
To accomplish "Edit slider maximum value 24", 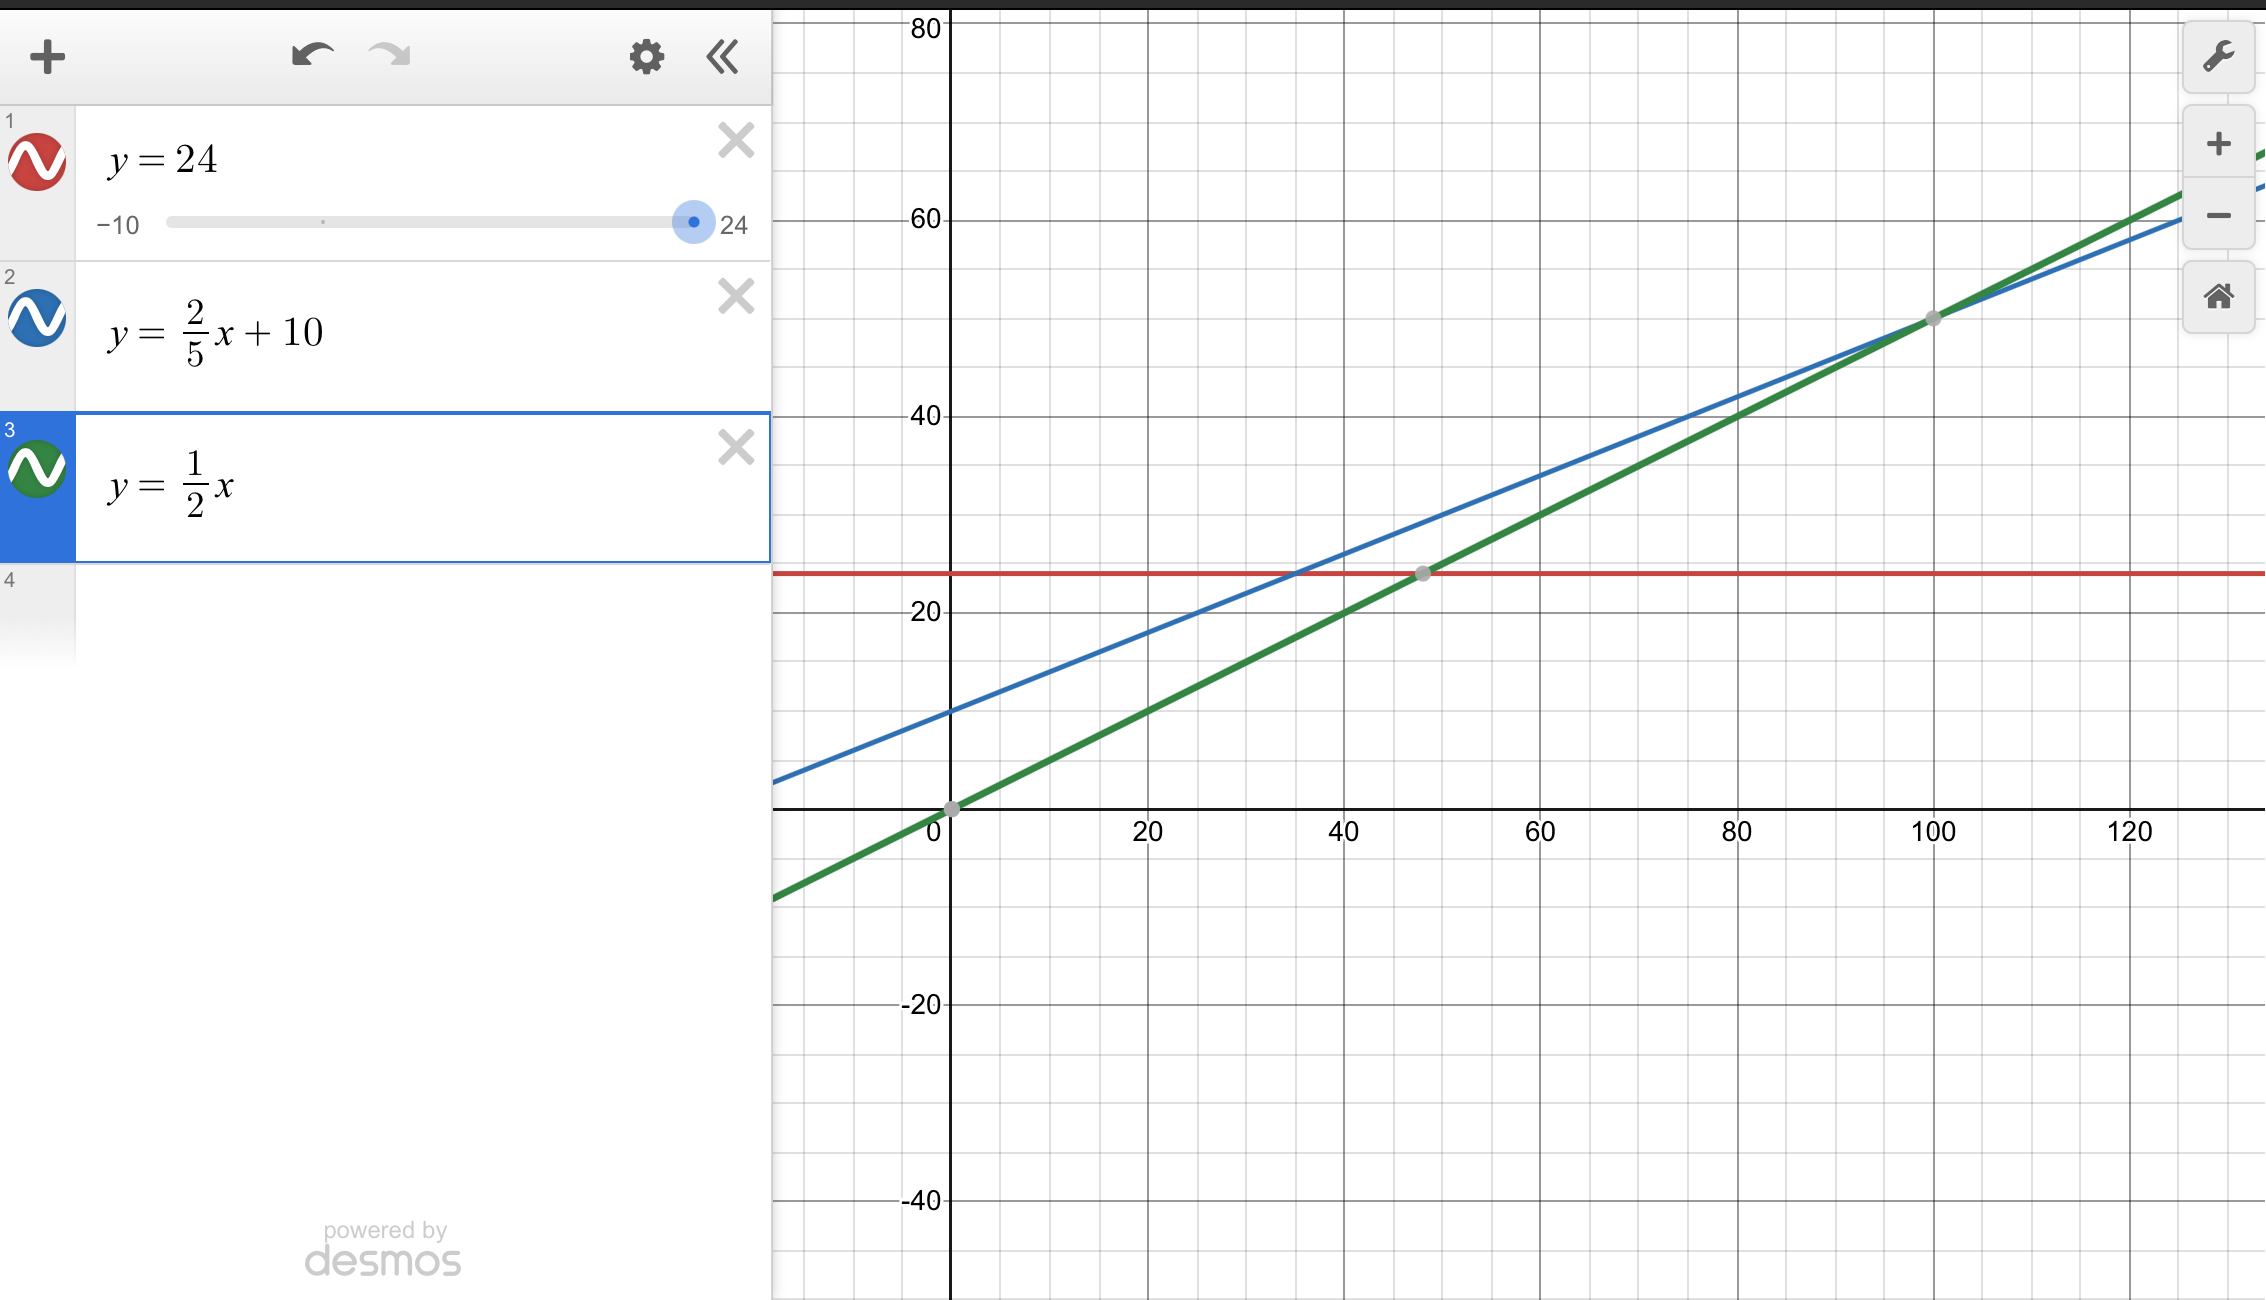I will point(734,225).
